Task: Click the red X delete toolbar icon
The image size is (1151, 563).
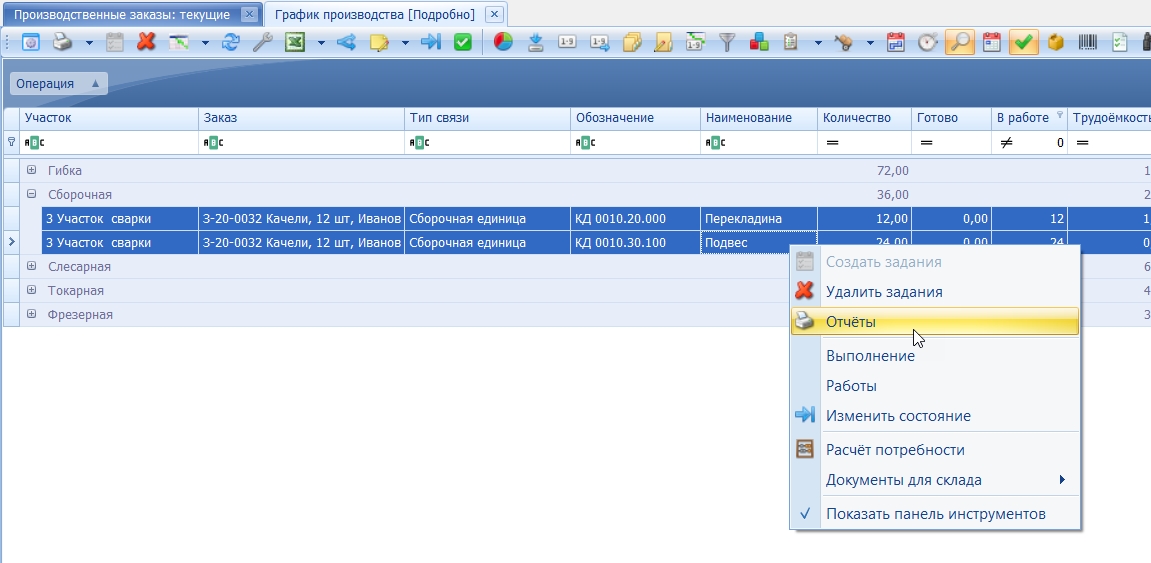Action: (146, 42)
